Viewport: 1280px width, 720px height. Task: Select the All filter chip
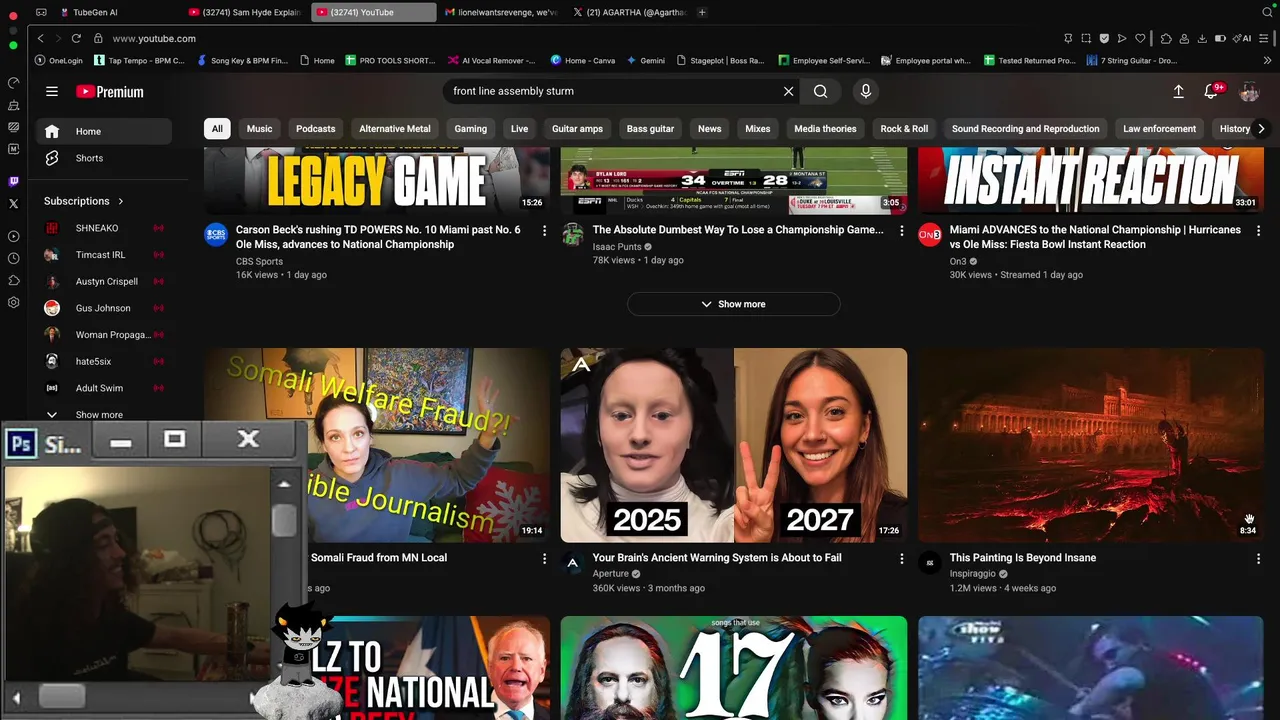click(217, 128)
